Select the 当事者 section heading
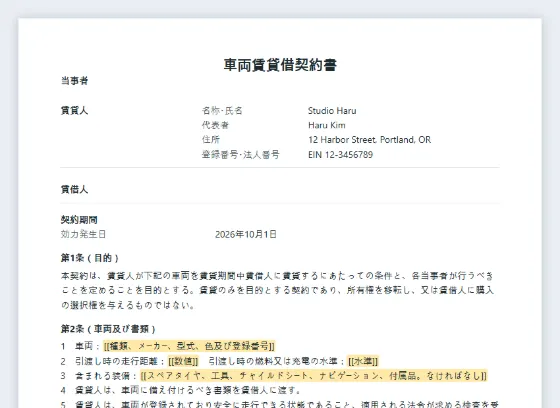 (74, 81)
